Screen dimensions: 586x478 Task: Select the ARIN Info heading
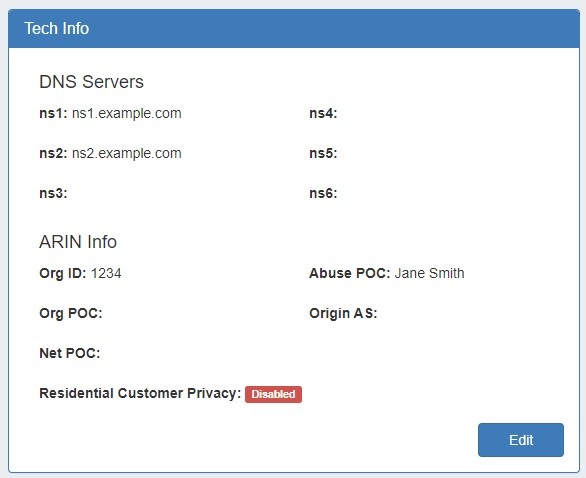pos(78,242)
